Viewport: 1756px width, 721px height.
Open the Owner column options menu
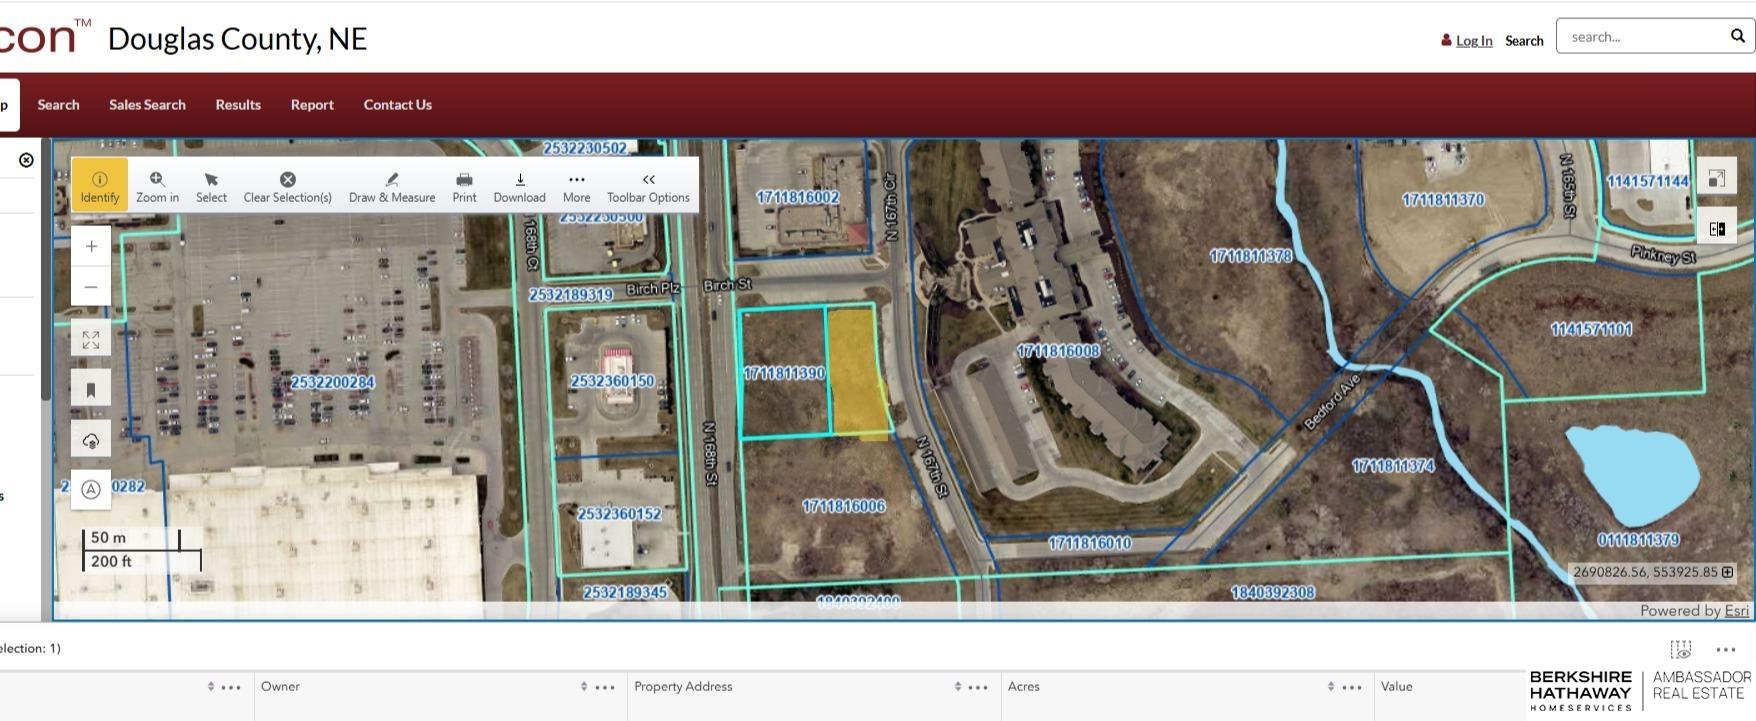coord(605,687)
